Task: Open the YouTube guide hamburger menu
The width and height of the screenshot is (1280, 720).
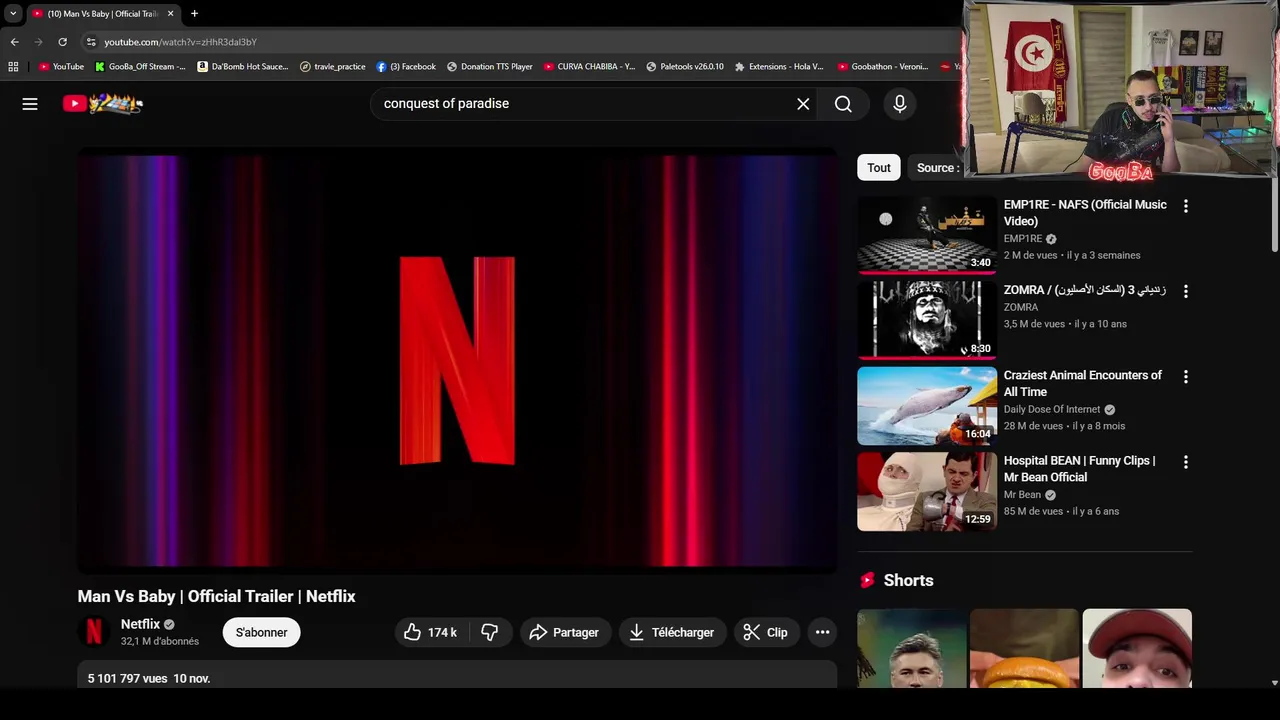Action: tap(30, 104)
